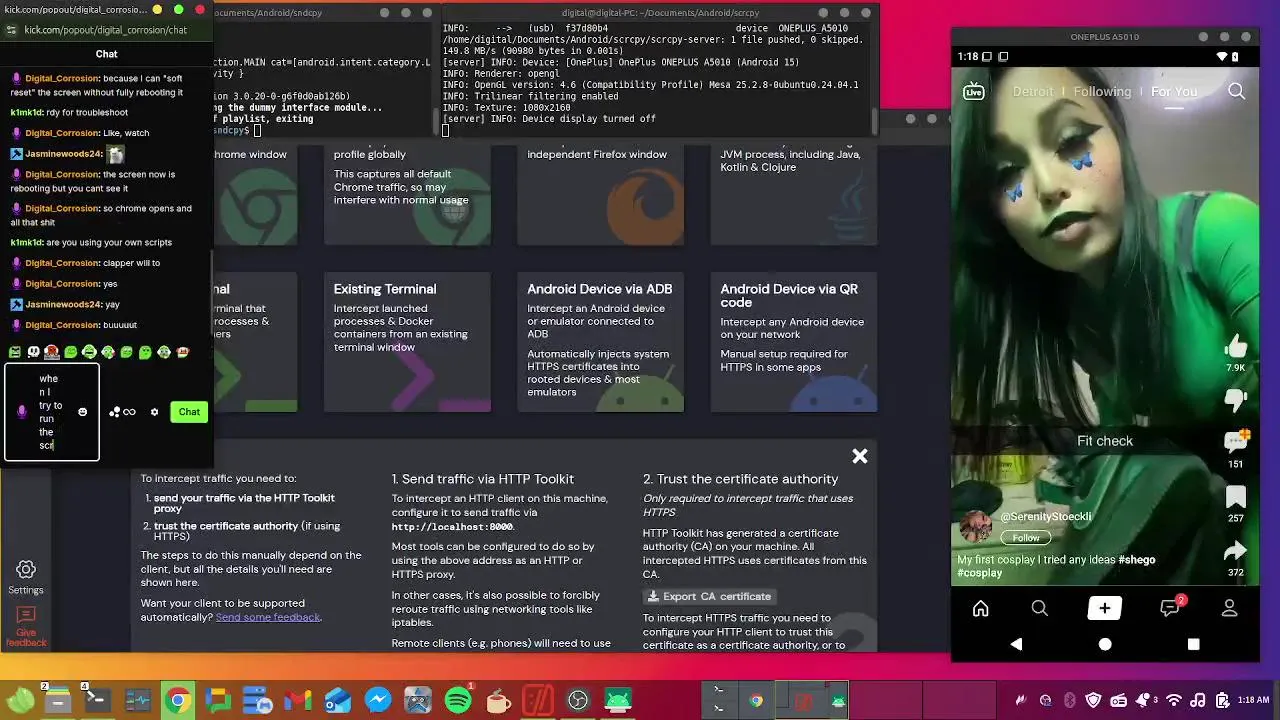Go to Home tab in phone bottom bar
The image size is (1280, 720).
point(980,608)
